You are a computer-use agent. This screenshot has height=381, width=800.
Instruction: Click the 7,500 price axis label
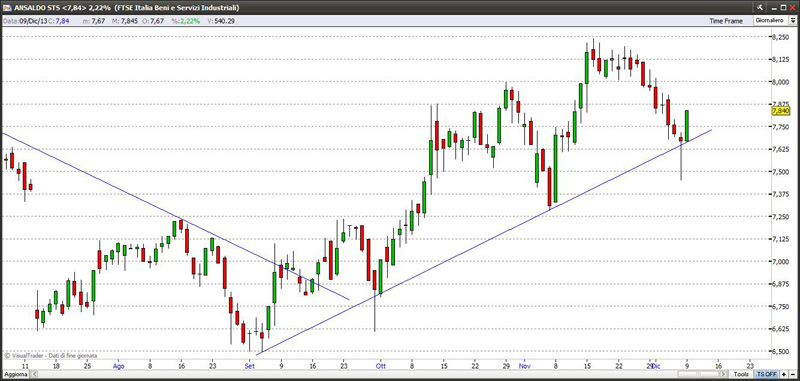tap(781, 172)
